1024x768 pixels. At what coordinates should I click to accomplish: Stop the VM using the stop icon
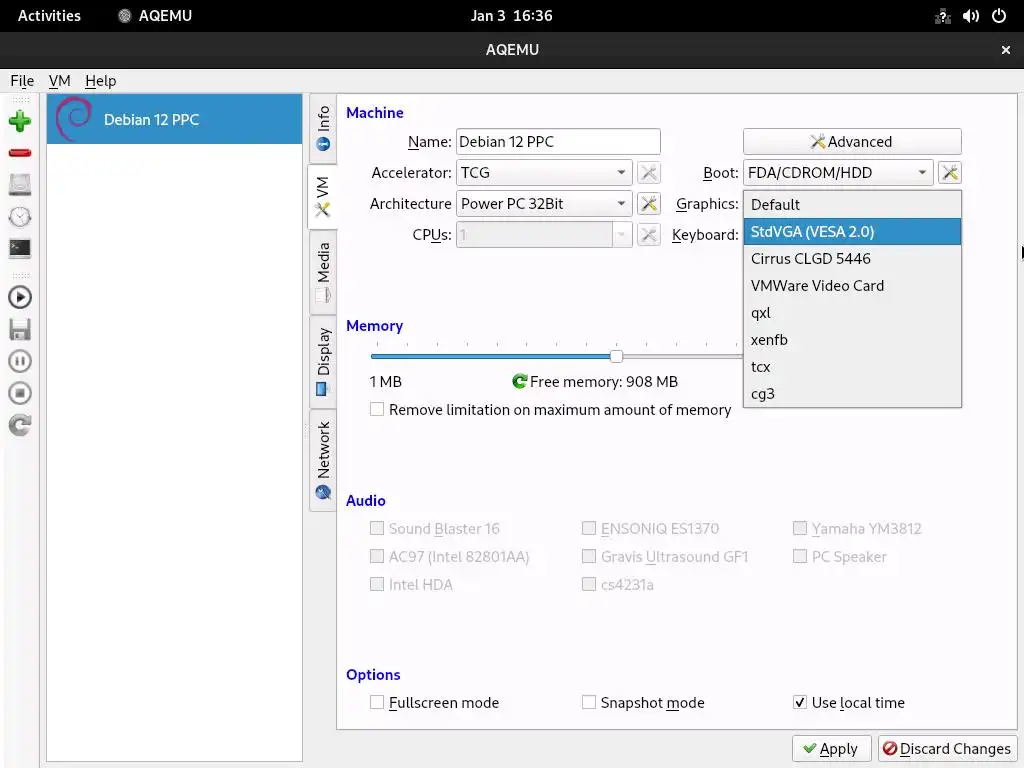pos(20,393)
